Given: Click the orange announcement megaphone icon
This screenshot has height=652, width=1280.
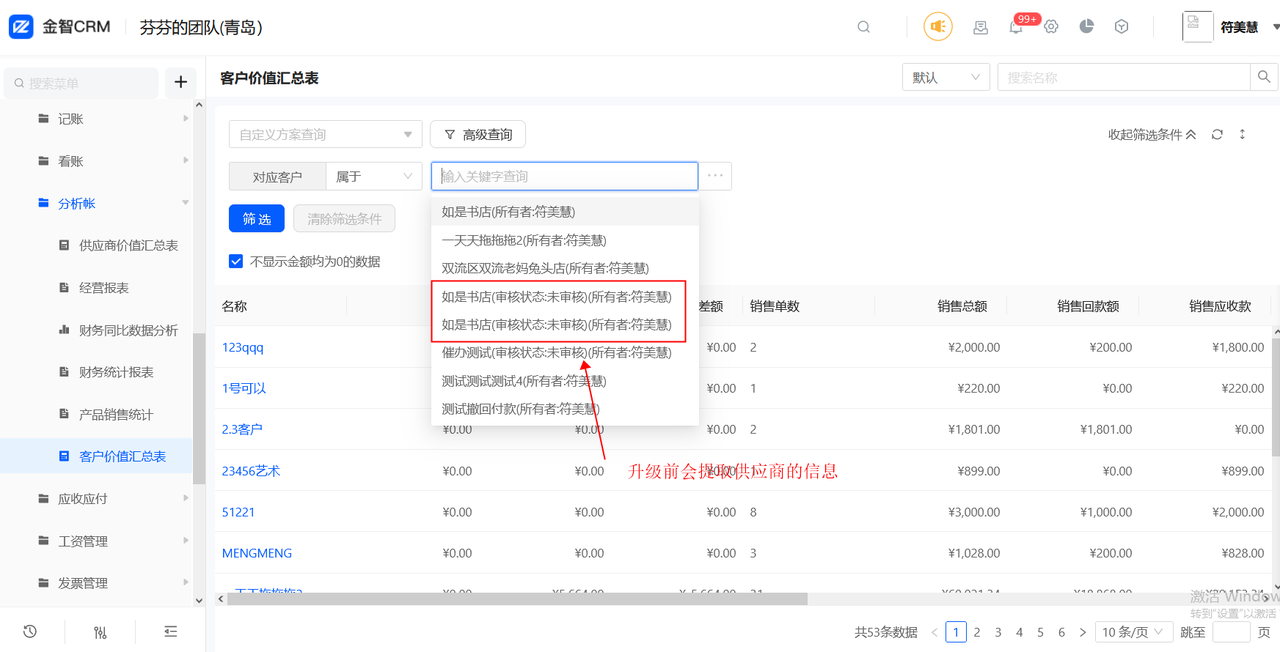Looking at the screenshot, I should coord(938,27).
